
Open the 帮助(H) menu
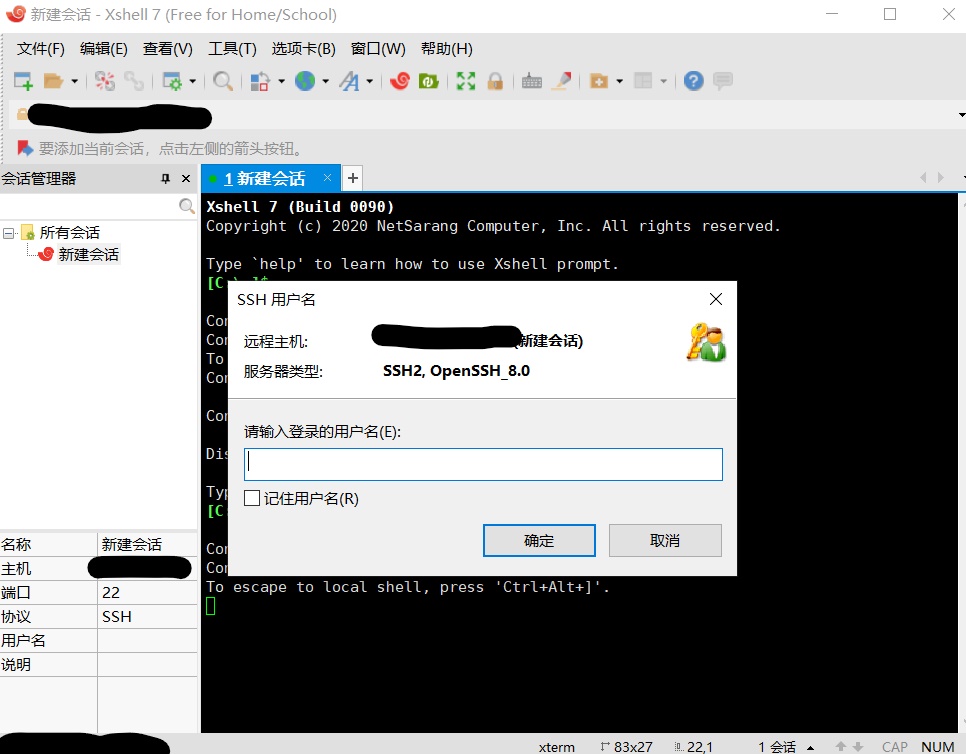pyautogui.click(x=447, y=49)
